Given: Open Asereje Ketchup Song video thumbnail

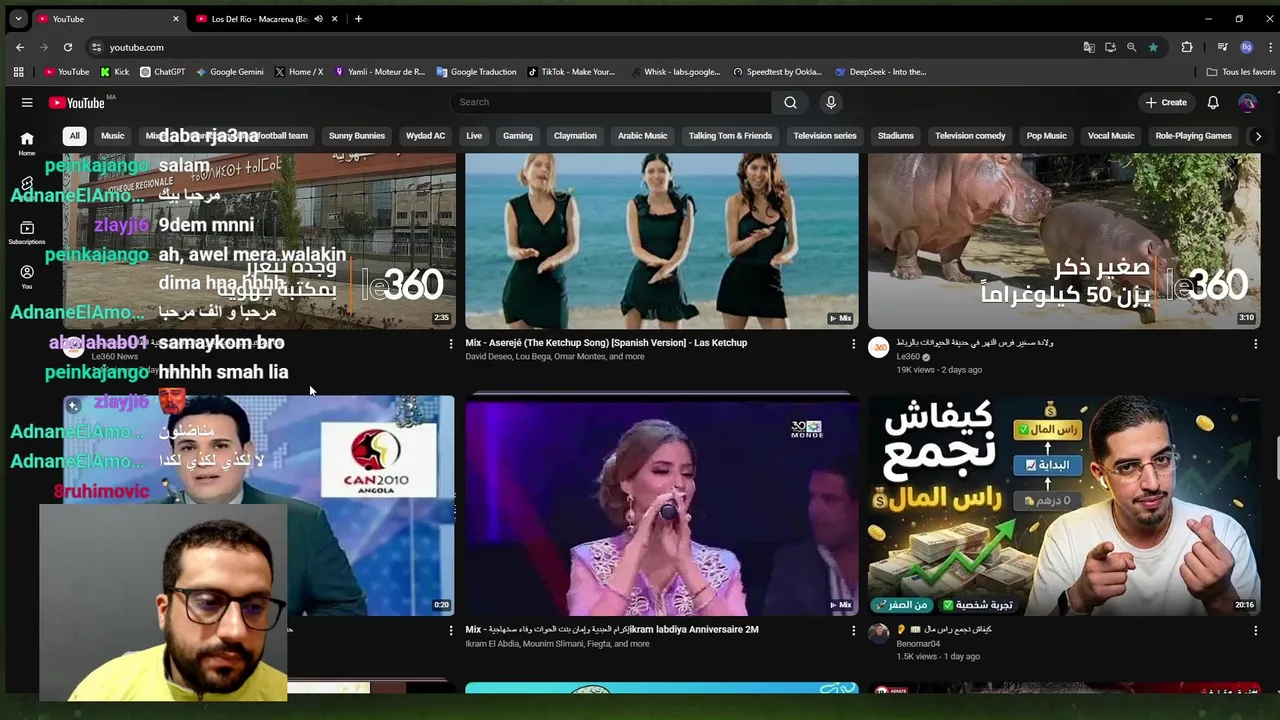Looking at the screenshot, I should (661, 241).
